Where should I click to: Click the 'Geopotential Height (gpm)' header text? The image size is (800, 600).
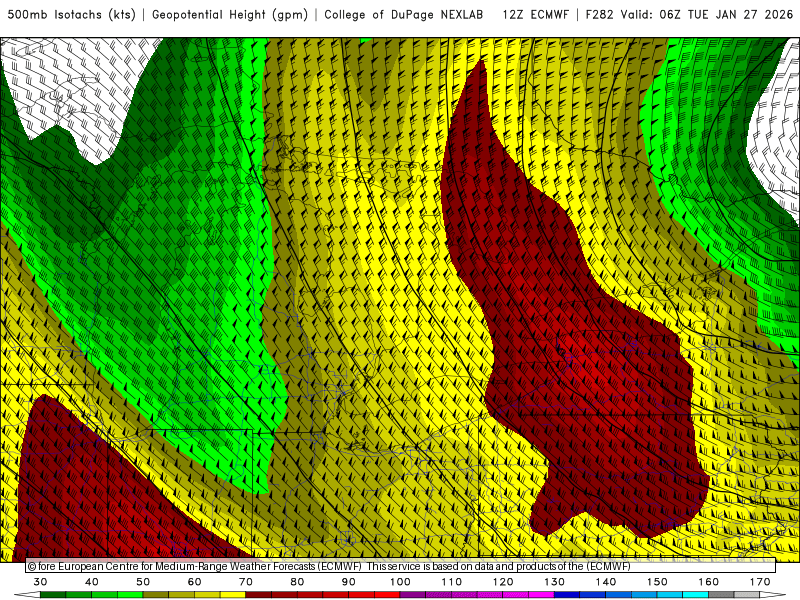point(230,15)
